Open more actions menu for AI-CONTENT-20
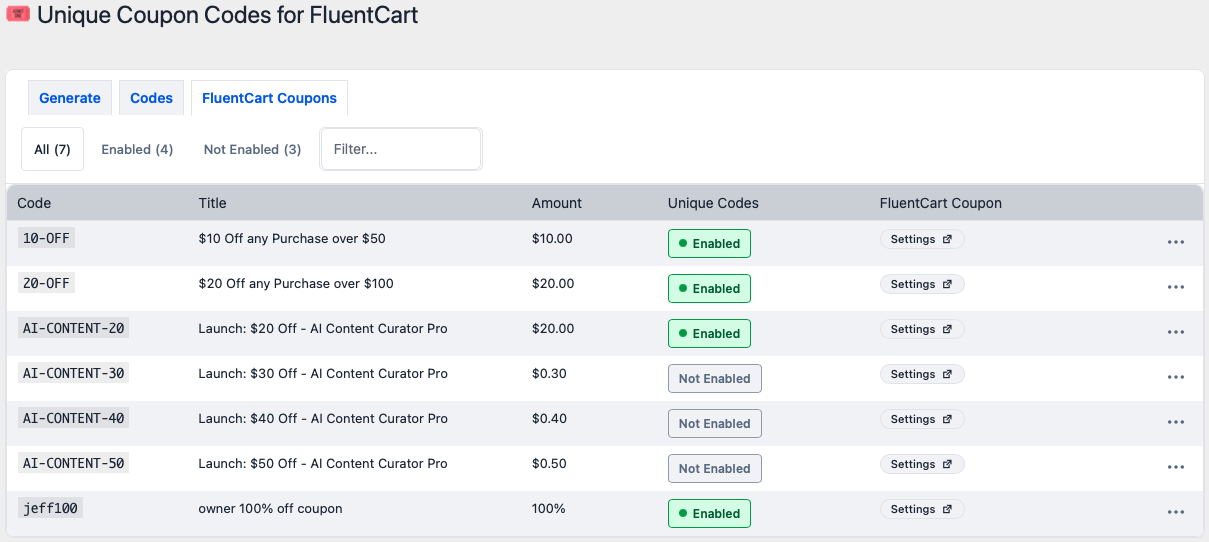The image size is (1209, 542). pyautogui.click(x=1175, y=332)
